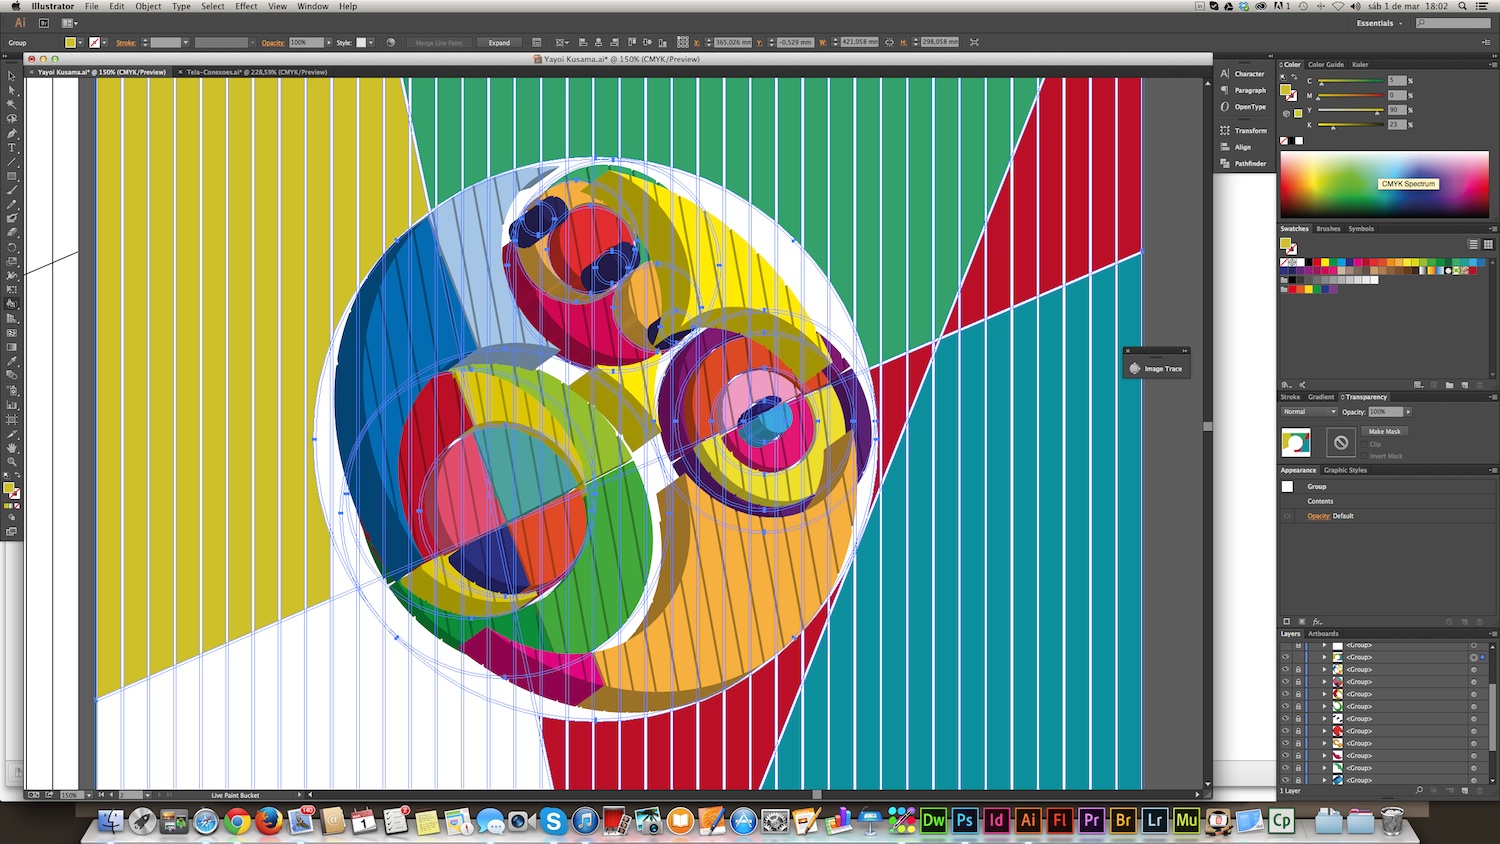
Task: Open opacity slider arrow in Transparency panel
Action: coord(1408,412)
